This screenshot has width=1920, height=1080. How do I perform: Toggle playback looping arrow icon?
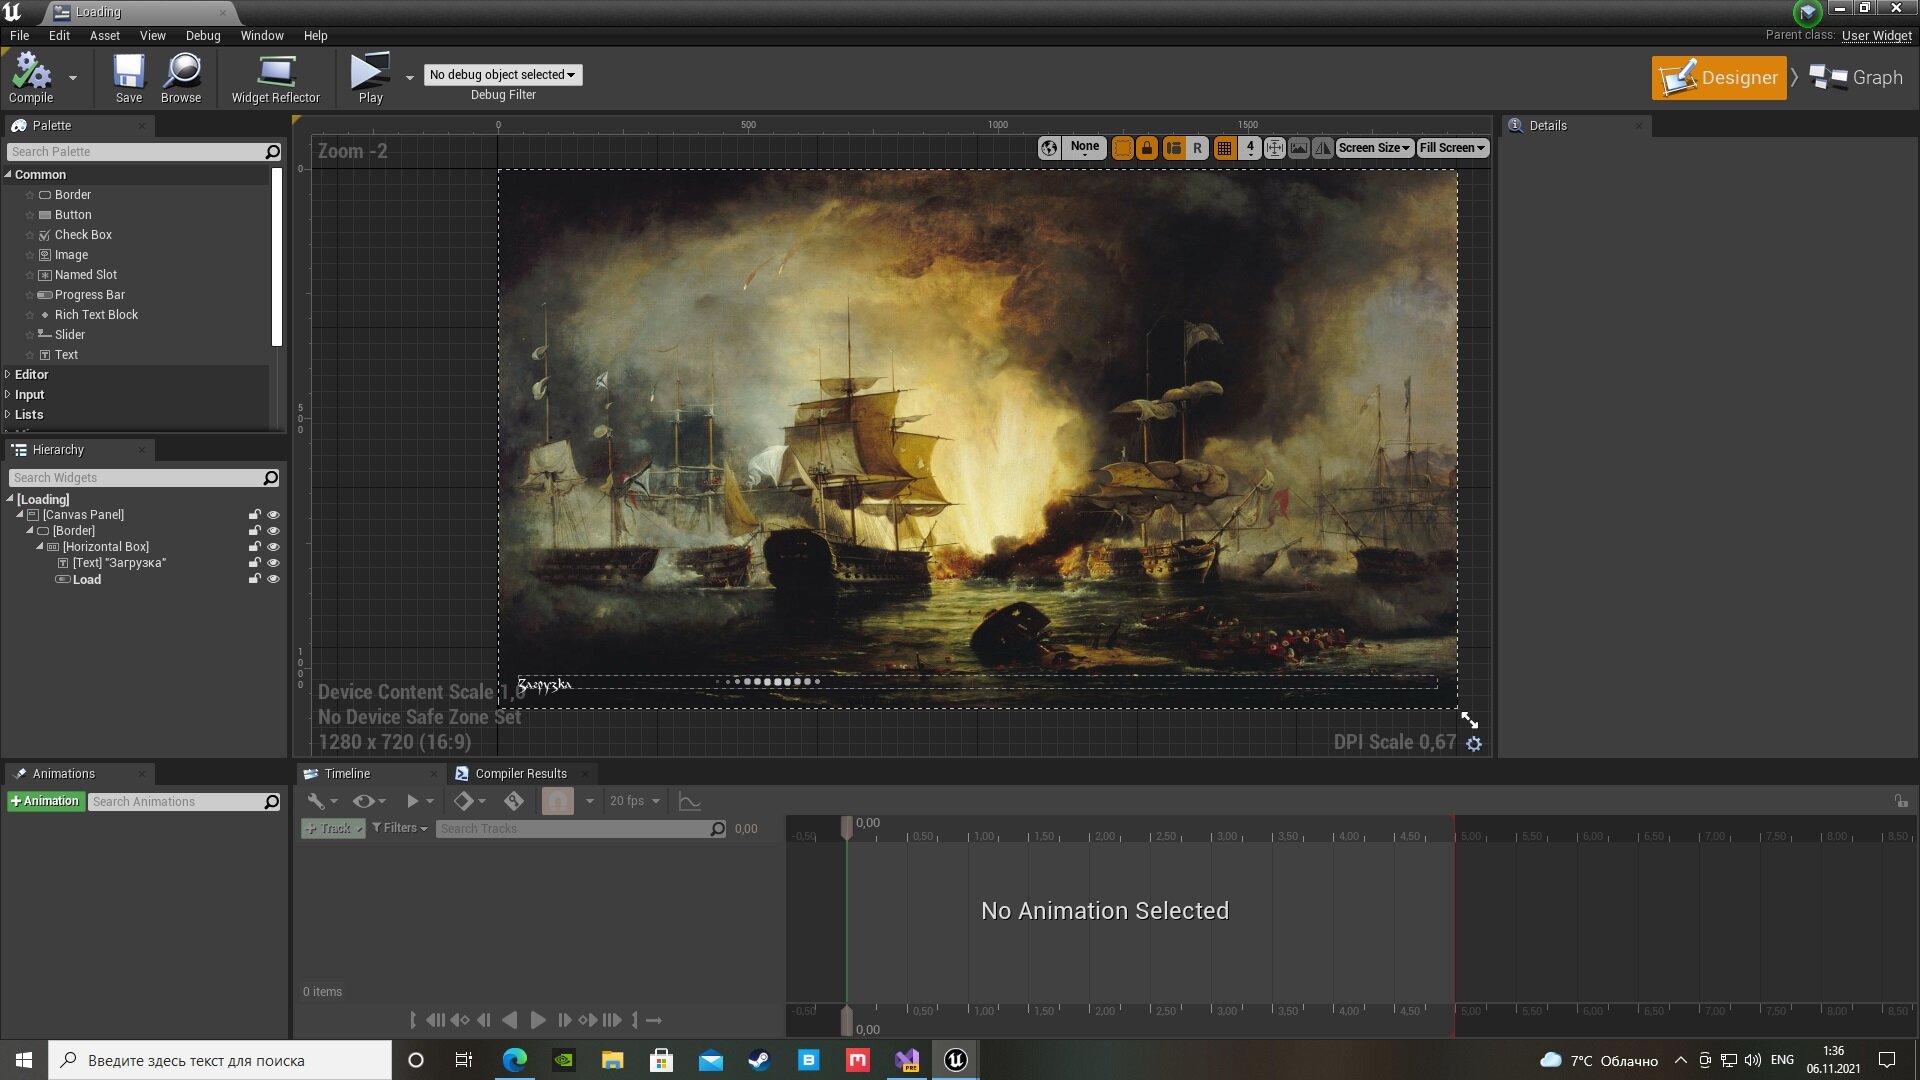click(654, 1020)
